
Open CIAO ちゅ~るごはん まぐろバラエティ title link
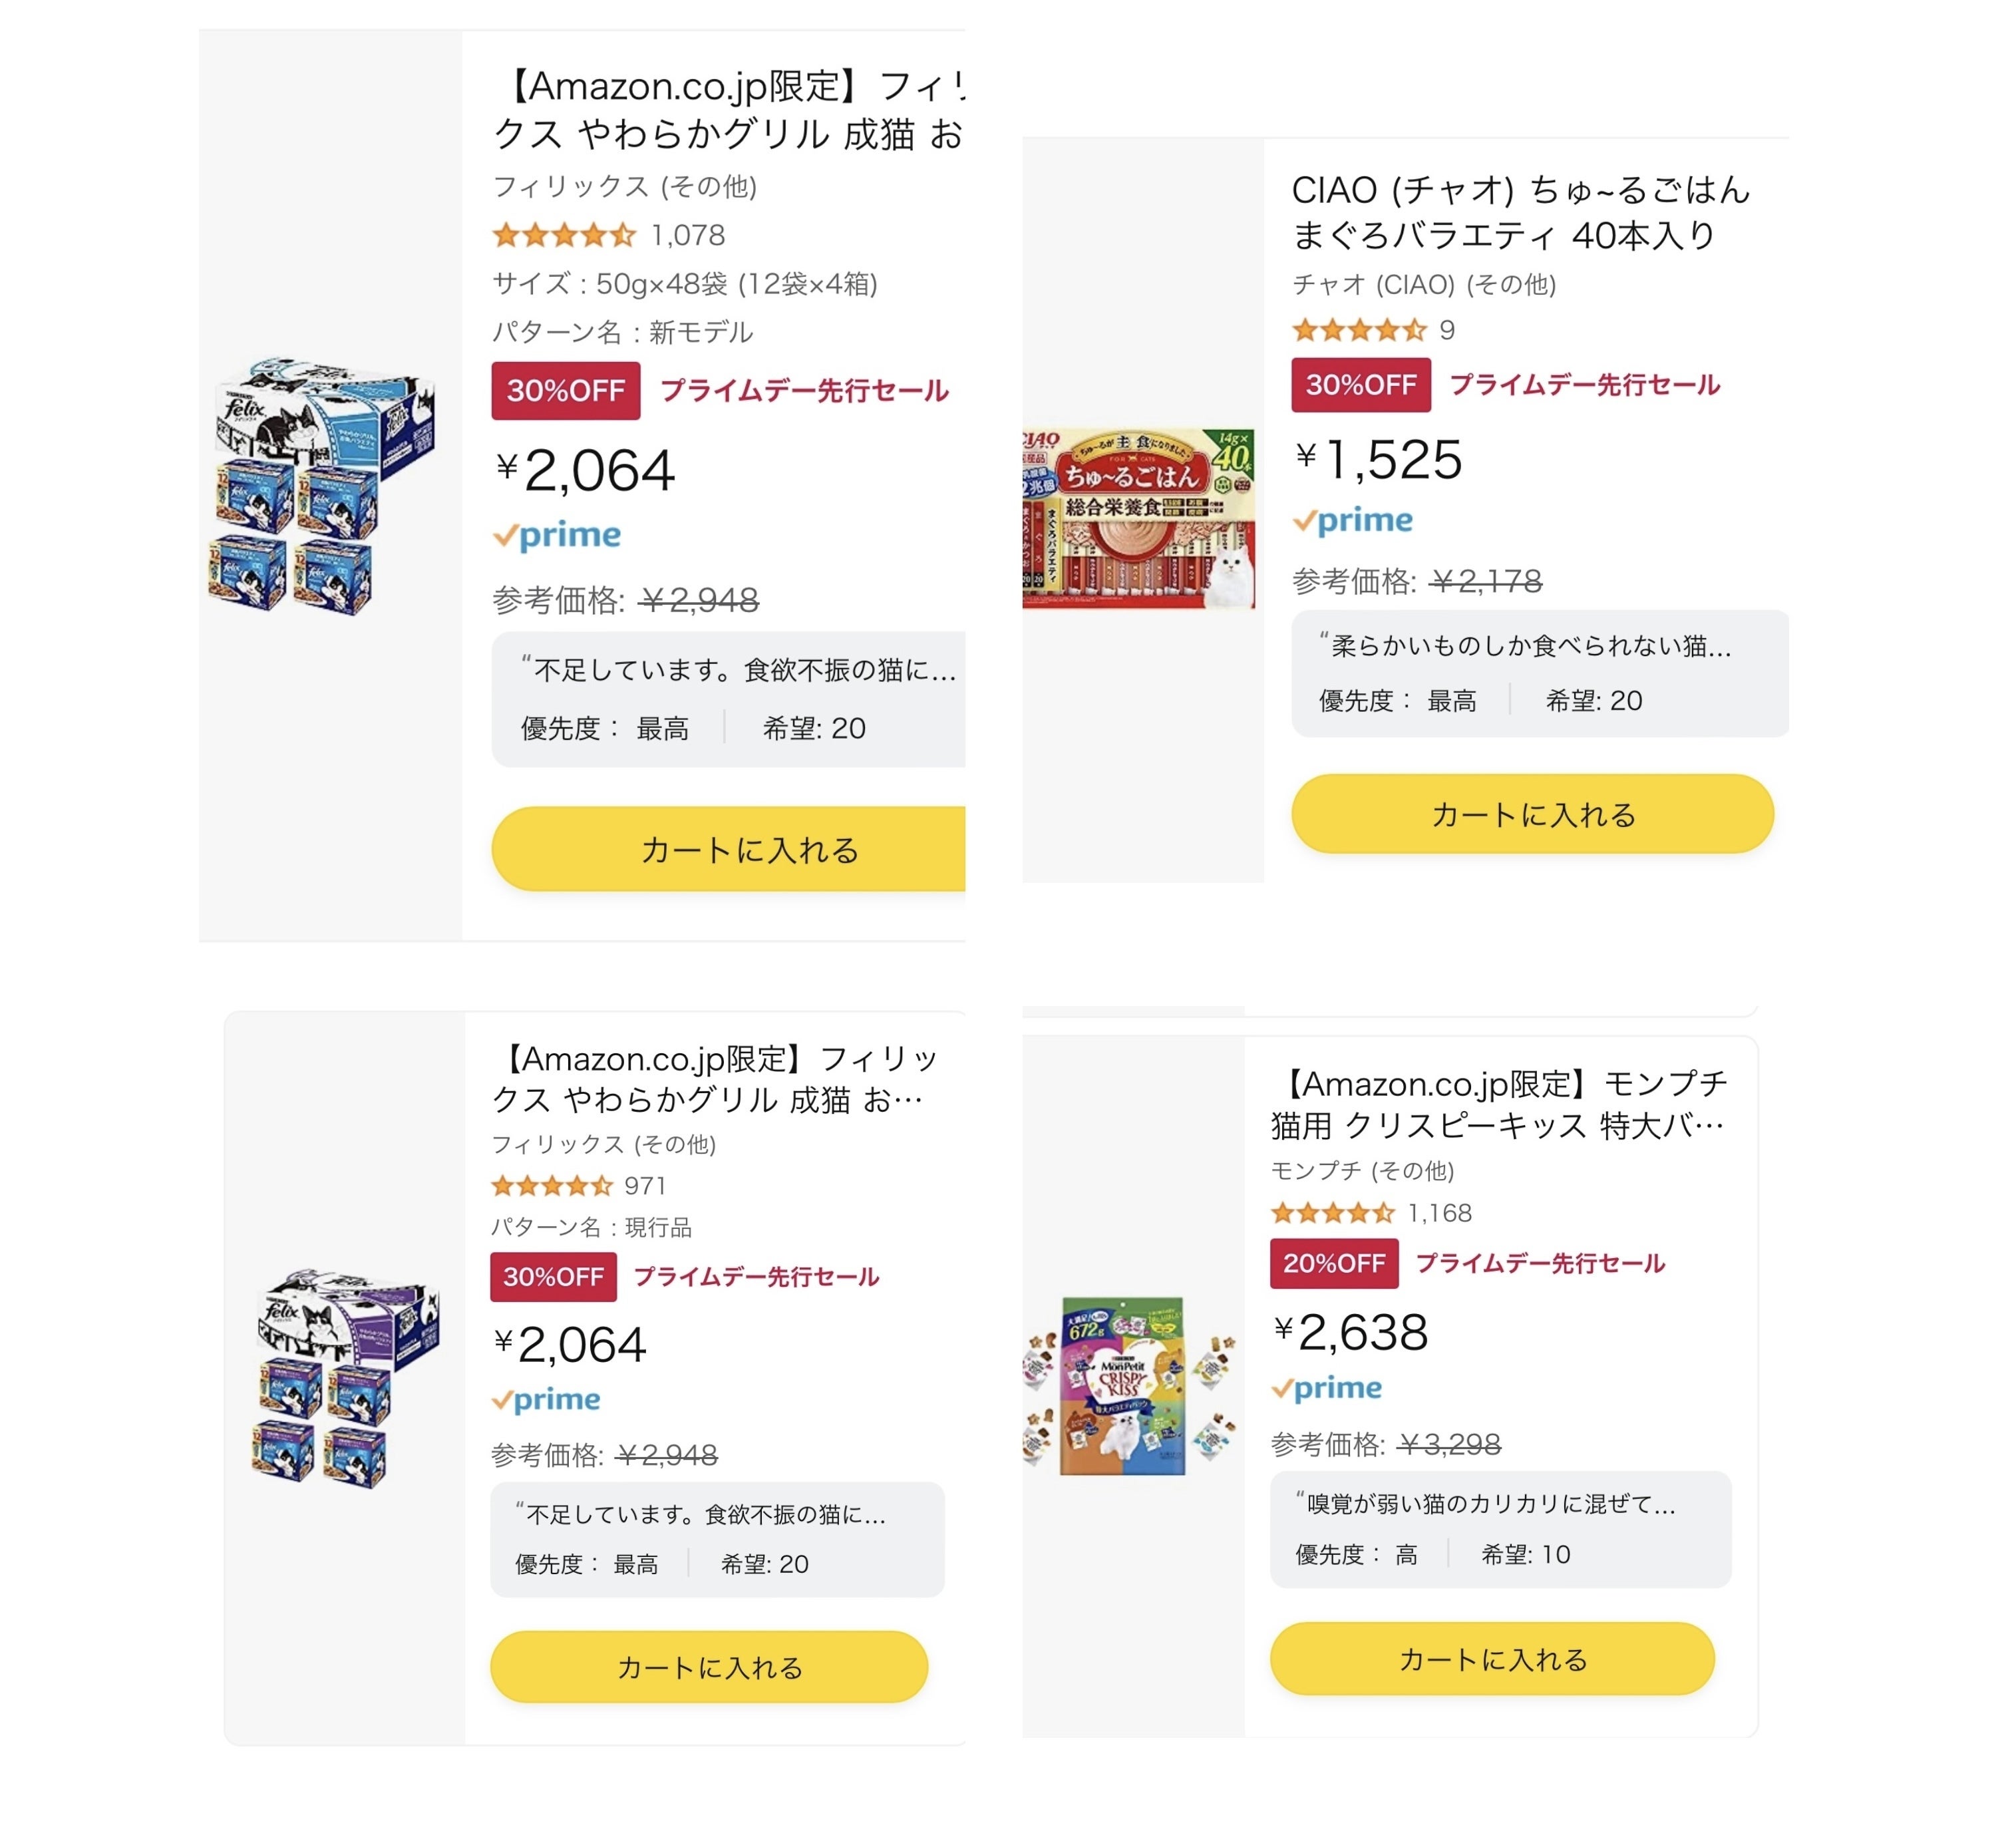(x=1520, y=212)
